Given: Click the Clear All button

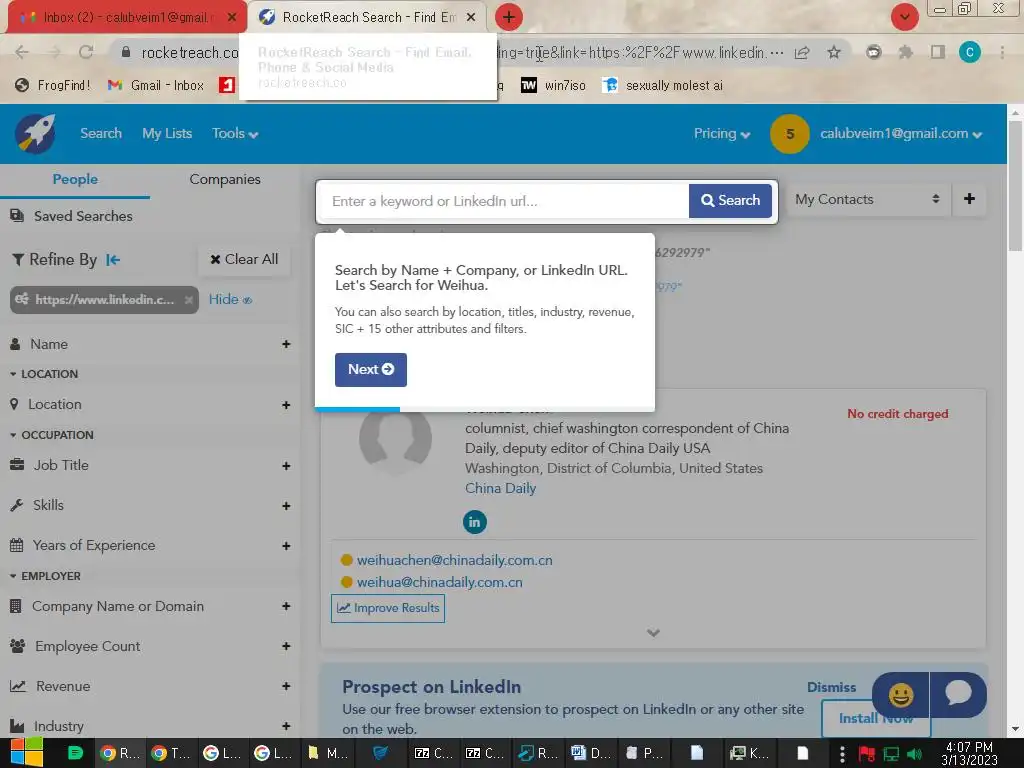Looking at the screenshot, I should [244, 259].
